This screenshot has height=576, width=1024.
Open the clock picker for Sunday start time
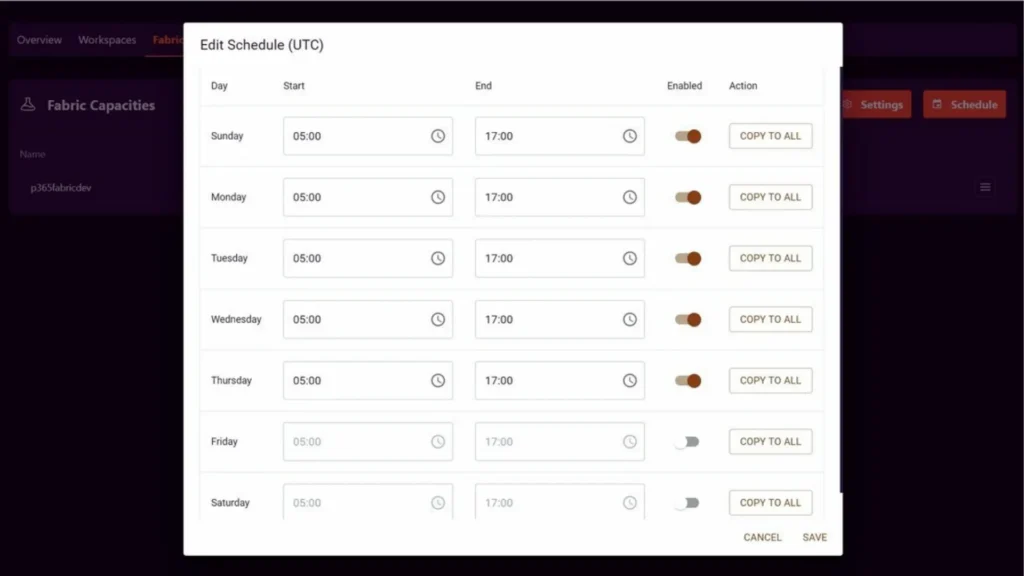[x=438, y=136]
